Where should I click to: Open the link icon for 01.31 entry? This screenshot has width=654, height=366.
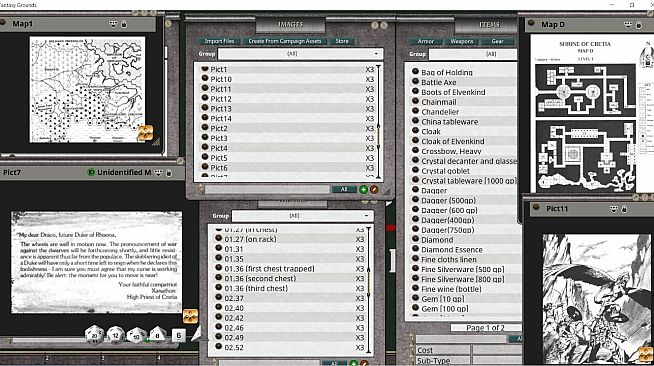coord(219,248)
